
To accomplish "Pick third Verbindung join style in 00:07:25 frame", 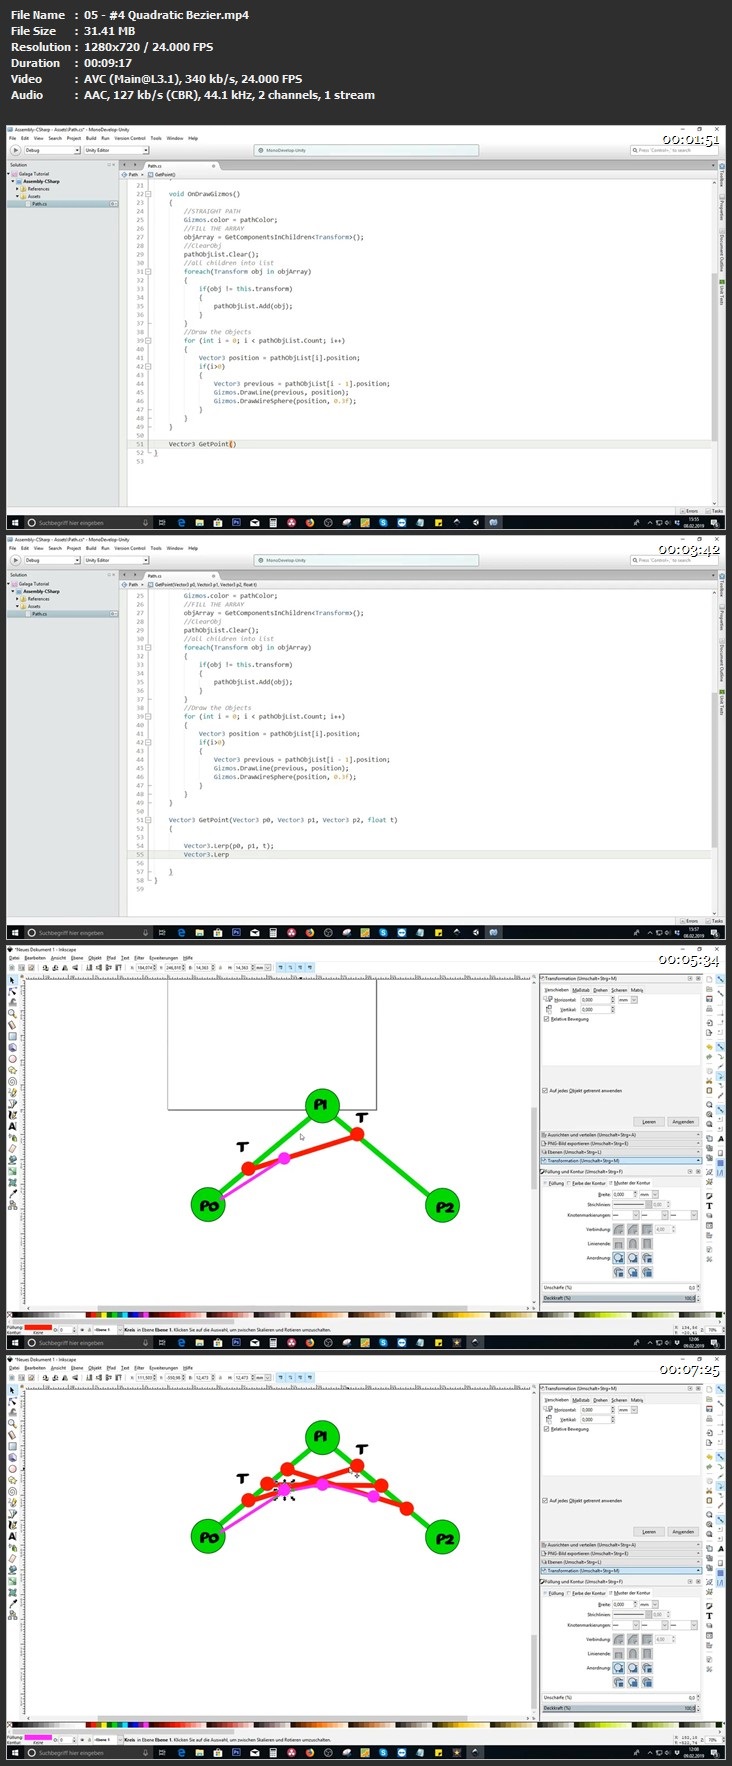I will (647, 1639).
